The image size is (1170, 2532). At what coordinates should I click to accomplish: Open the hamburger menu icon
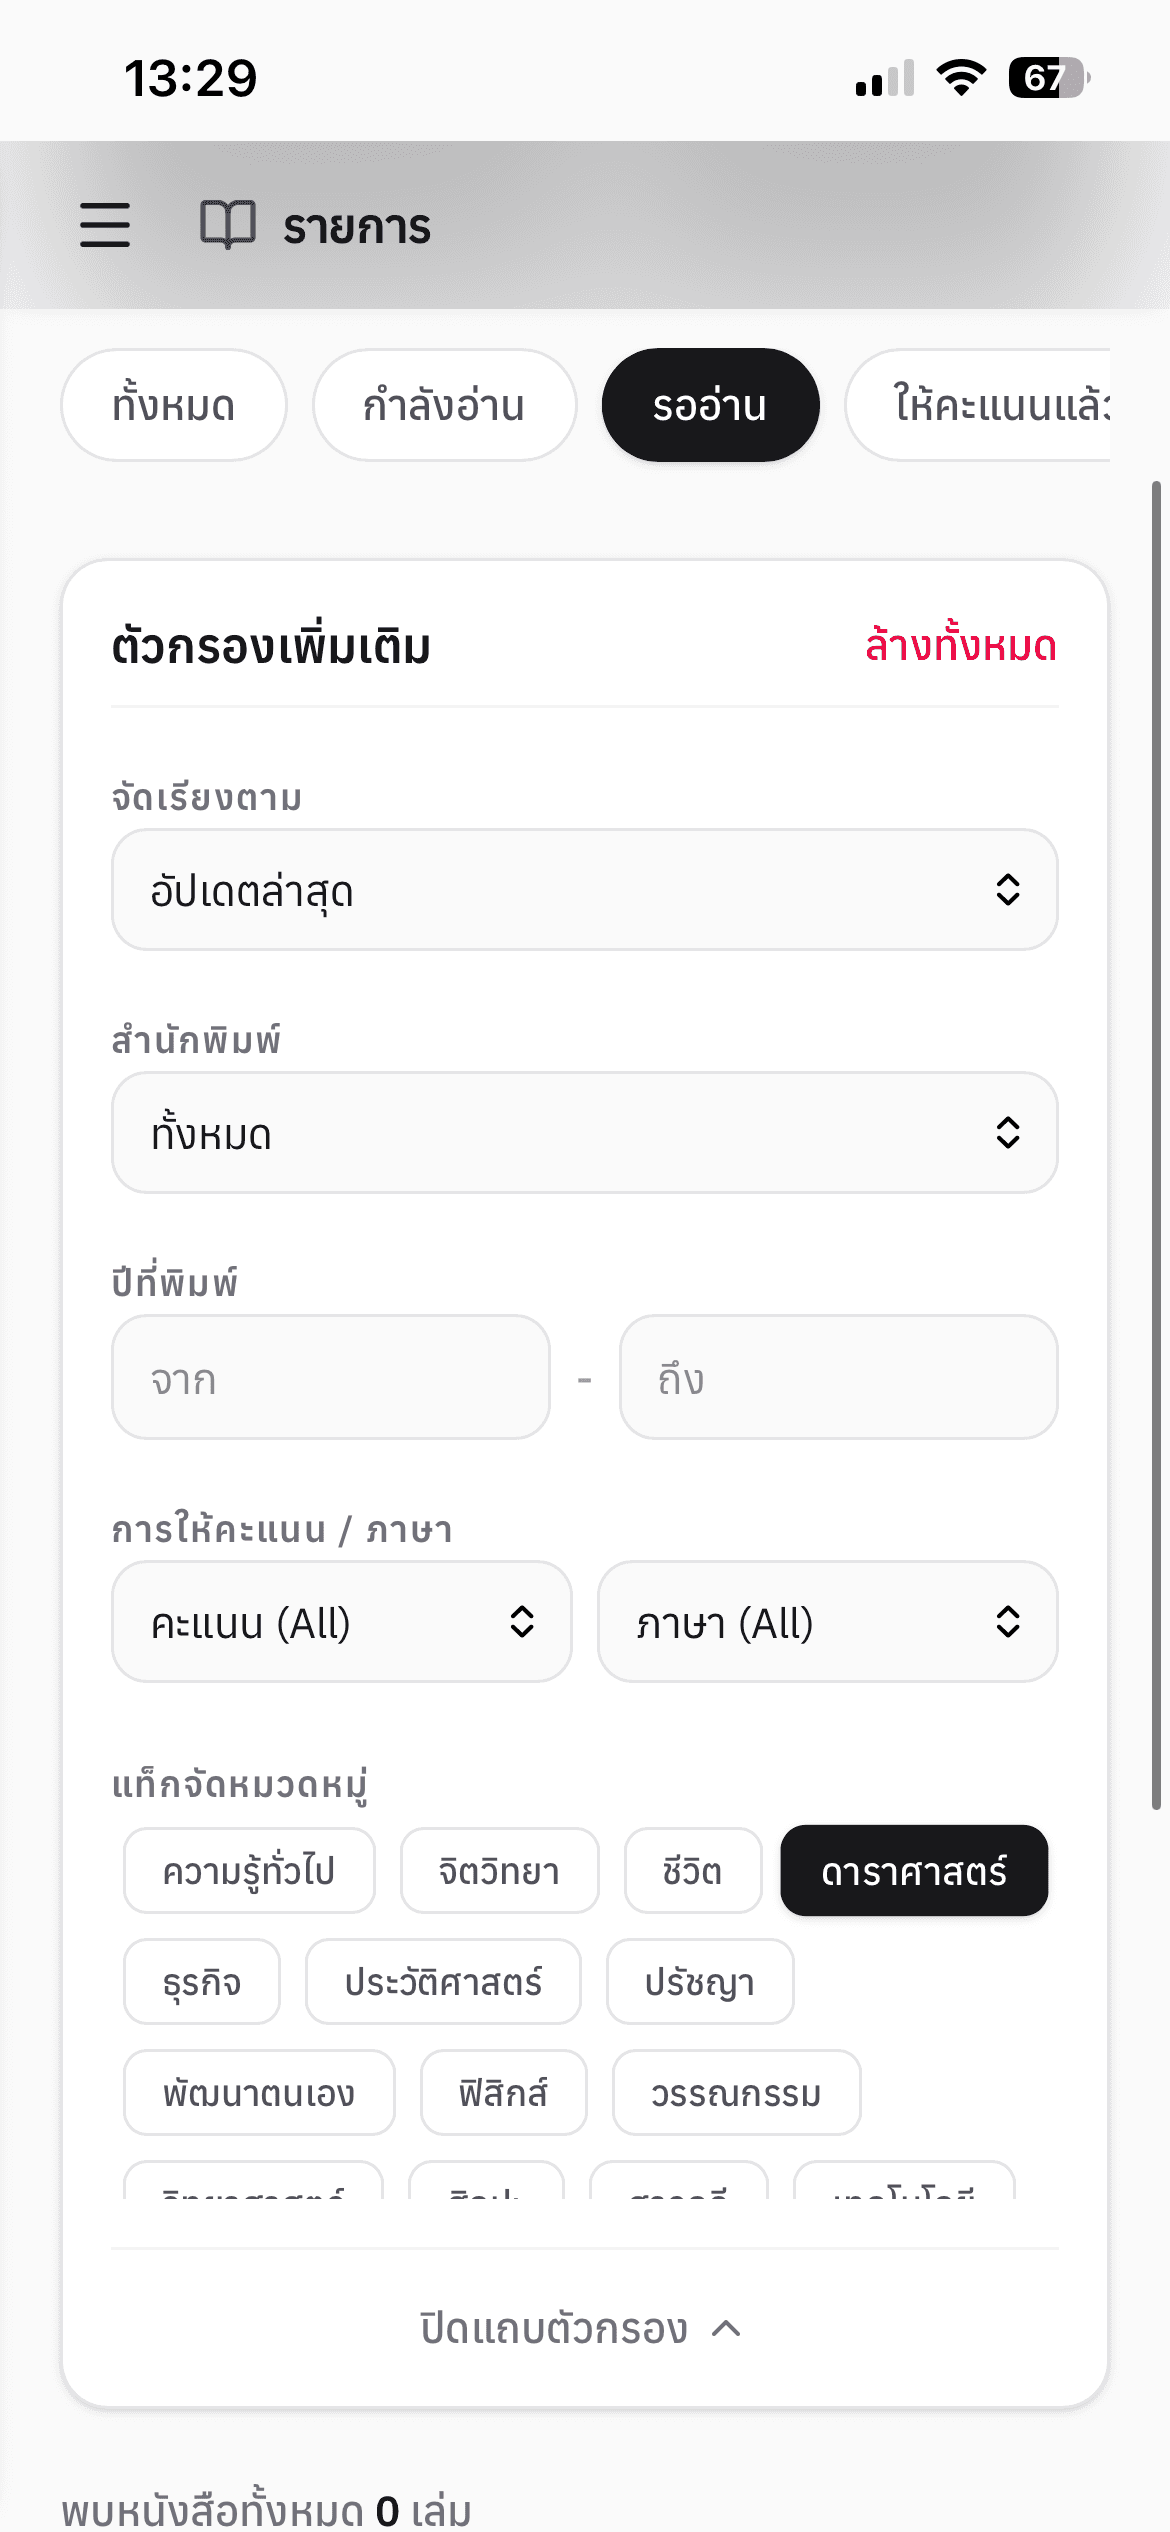[x=105, y=224]
